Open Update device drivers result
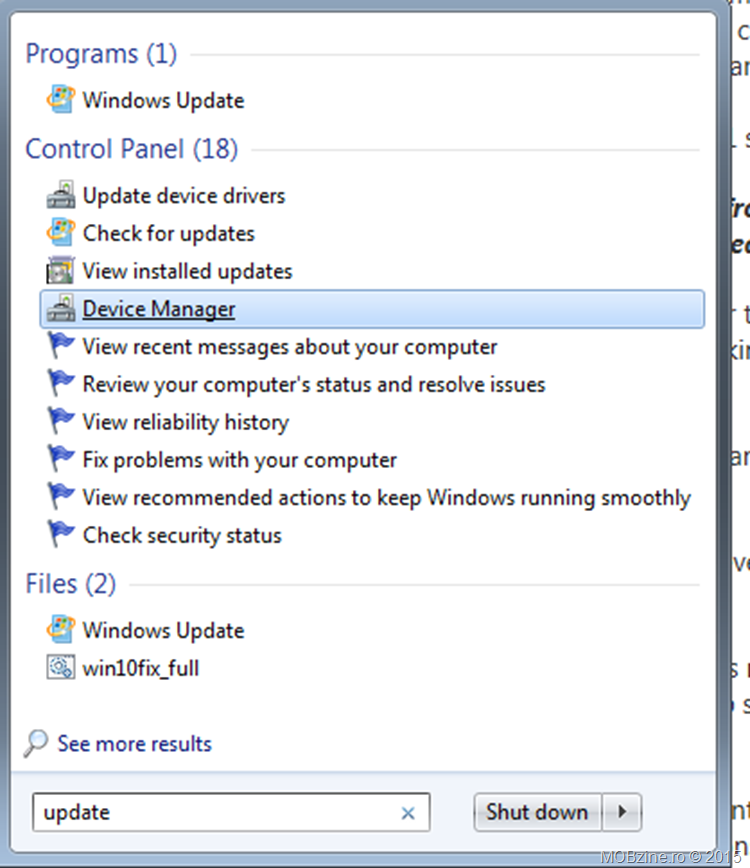 coord(184,195)
